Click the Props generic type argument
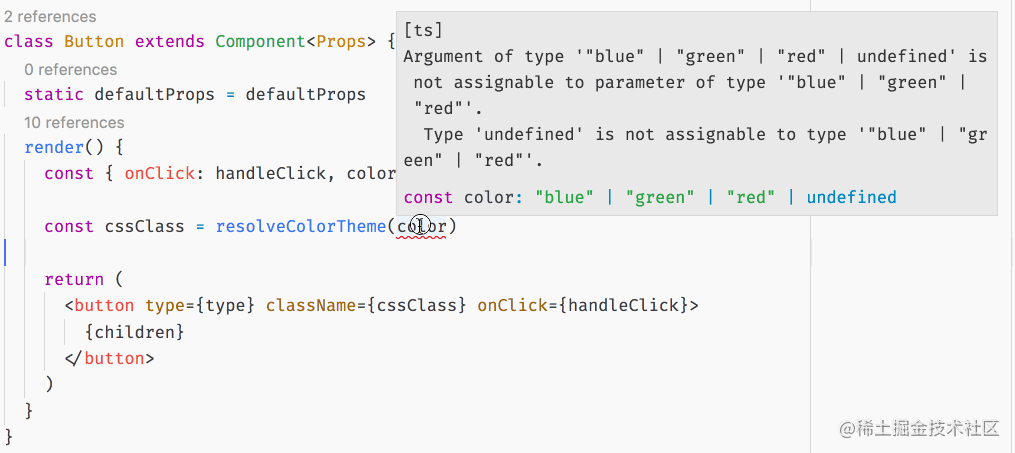1015x453 pixels. click(x=341, y=42)
